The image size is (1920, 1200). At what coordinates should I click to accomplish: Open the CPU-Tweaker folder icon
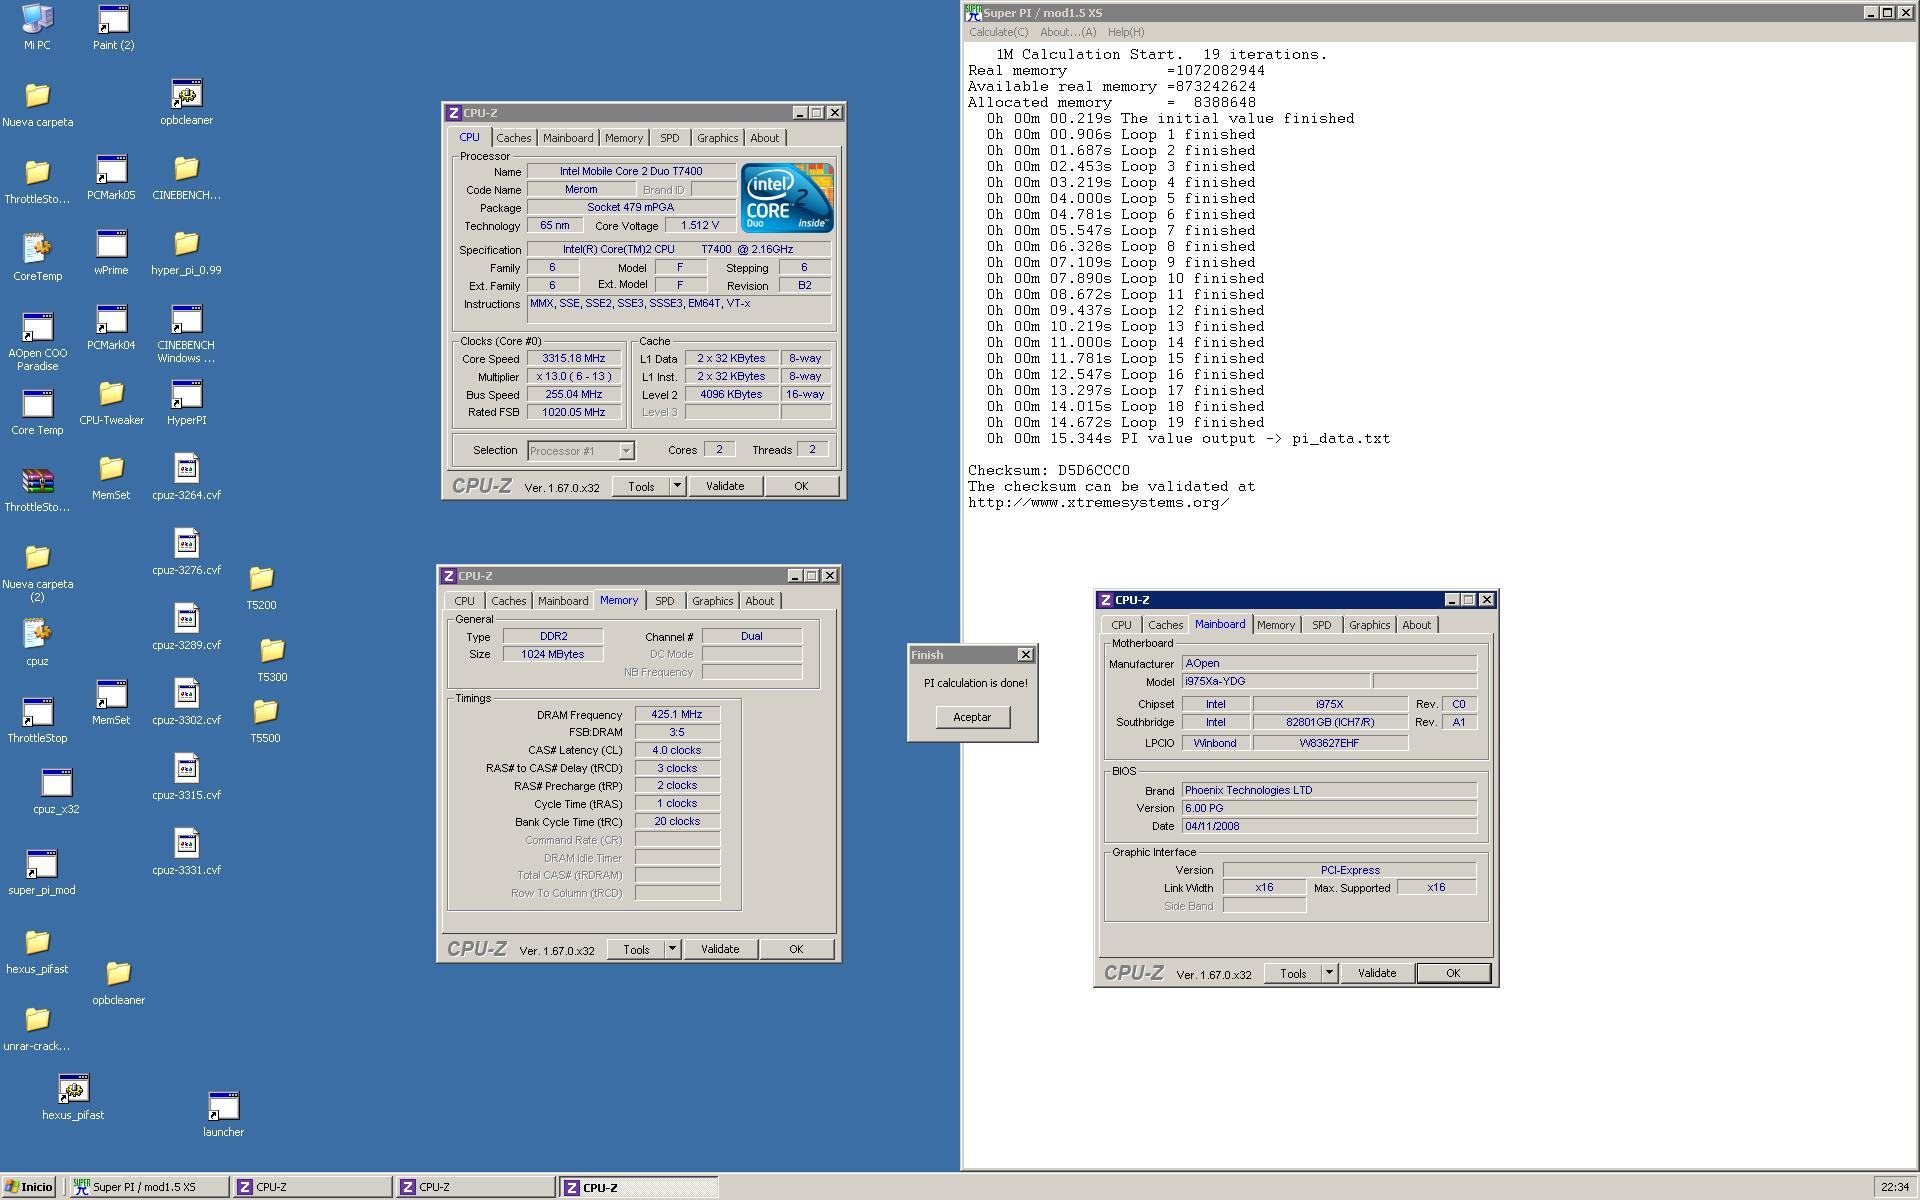[x=111, y=395]
